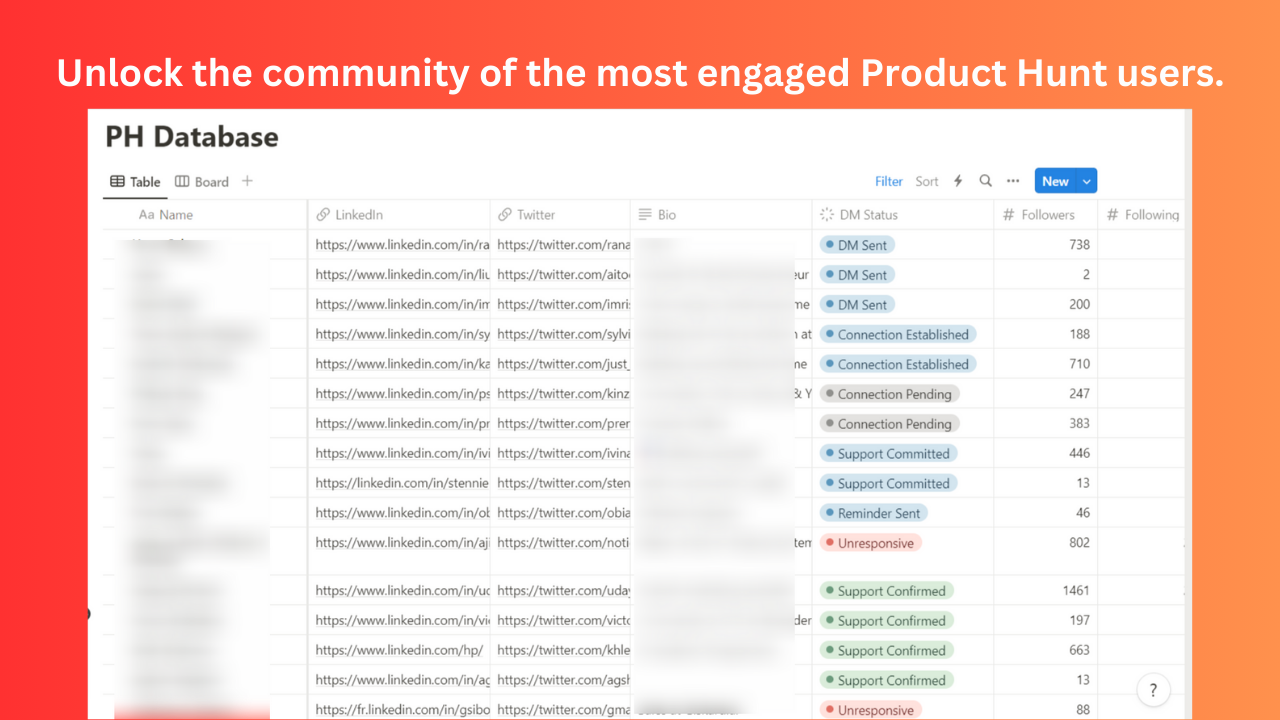Screen dimensions: 1280x720
Task: Select Unresponsive tag in the 88-follower row
Action: point(870,710)
